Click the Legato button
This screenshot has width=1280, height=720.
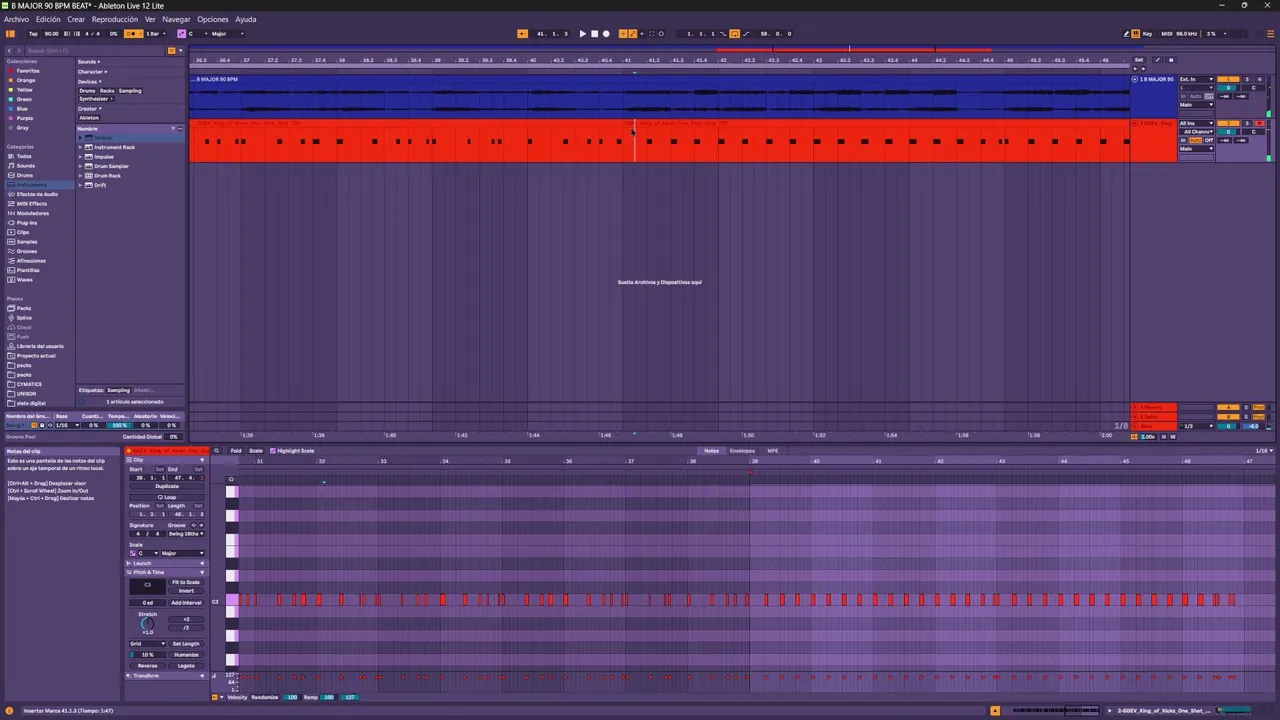pos(186,666)
